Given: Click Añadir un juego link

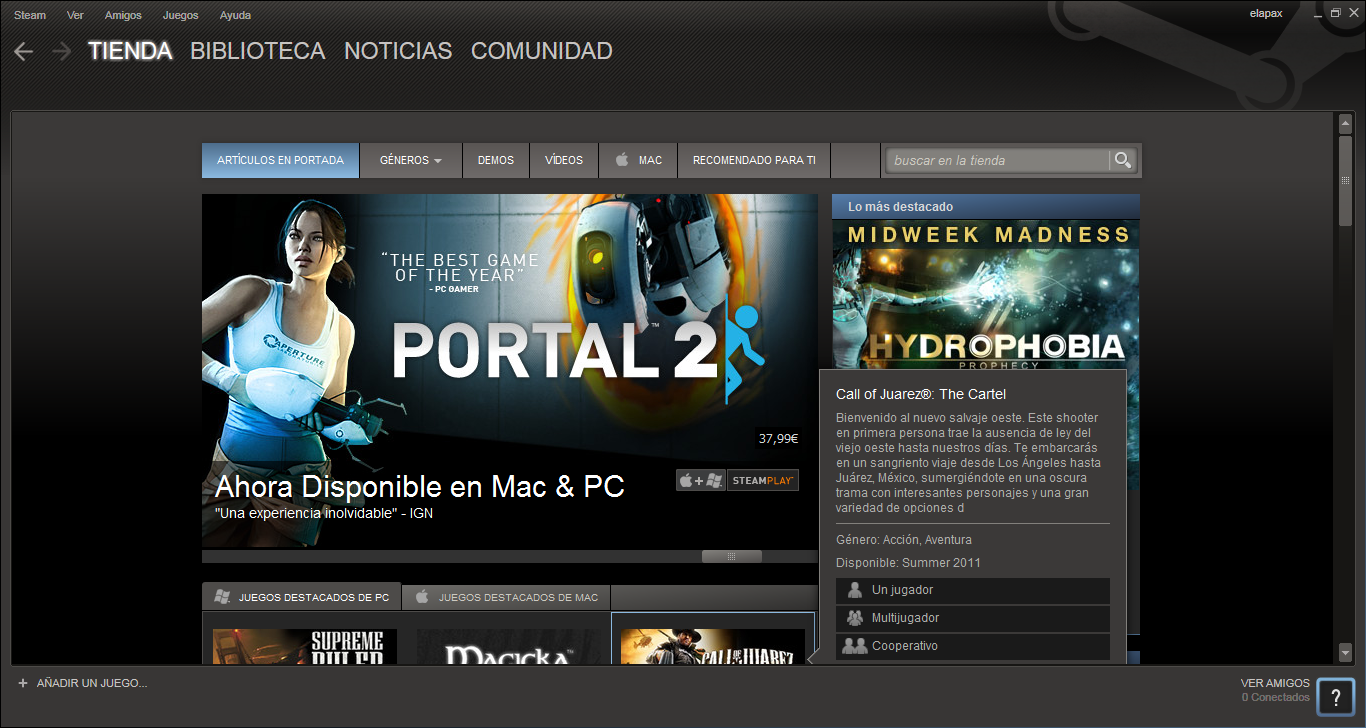Looking at the screenshot, I should (x=92, y=683).
